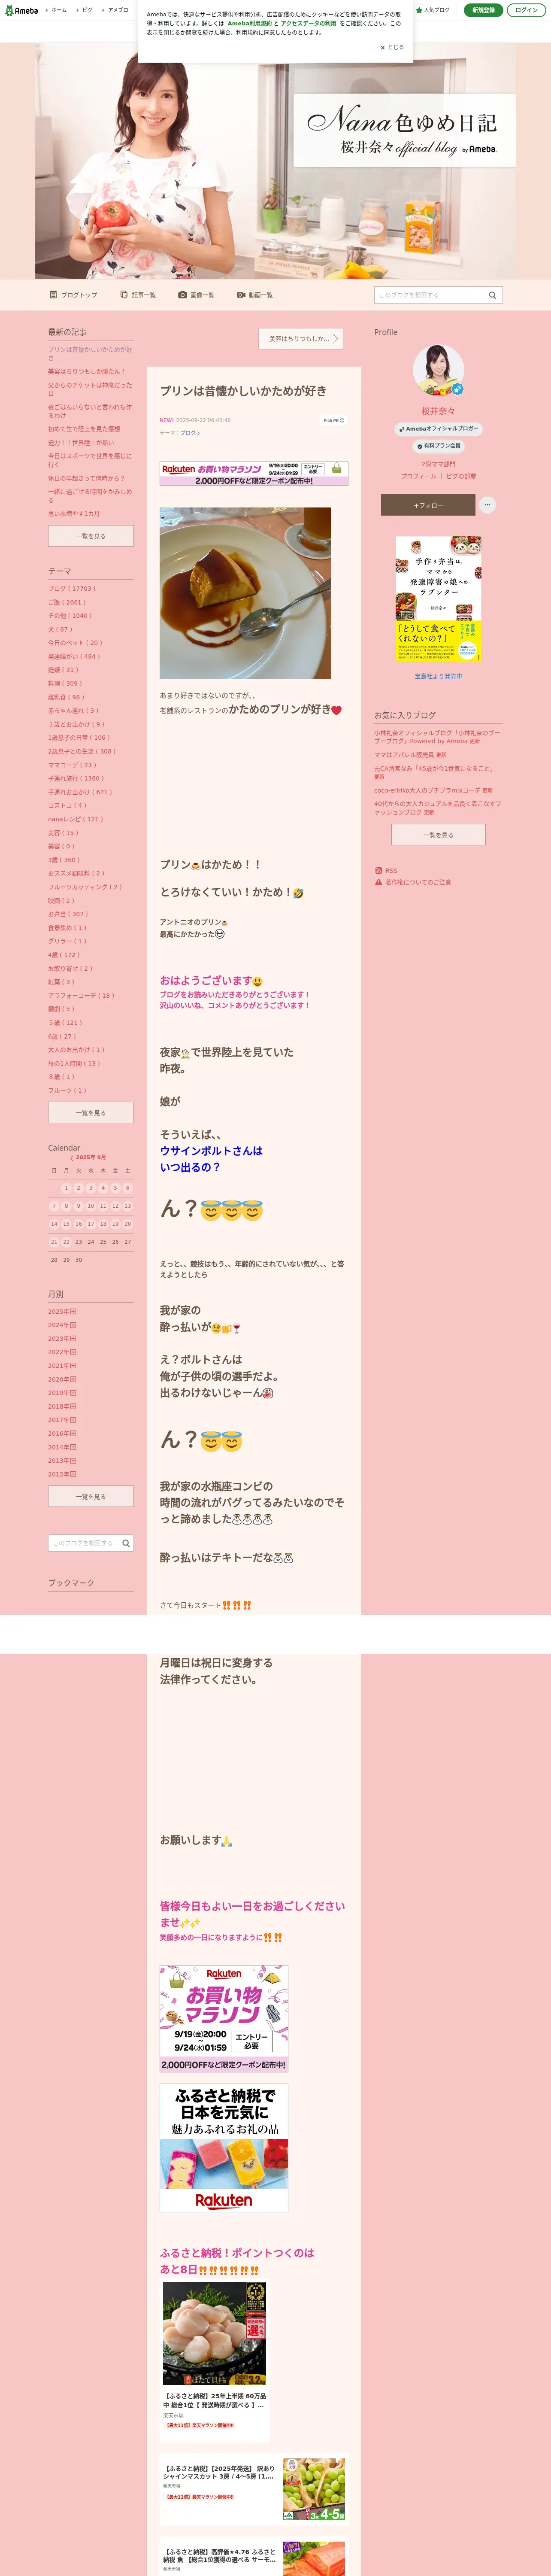This screenshot has height=2576, width=551.
Task: Open theme 料理 ( 309 )
Action: point(65,683)
